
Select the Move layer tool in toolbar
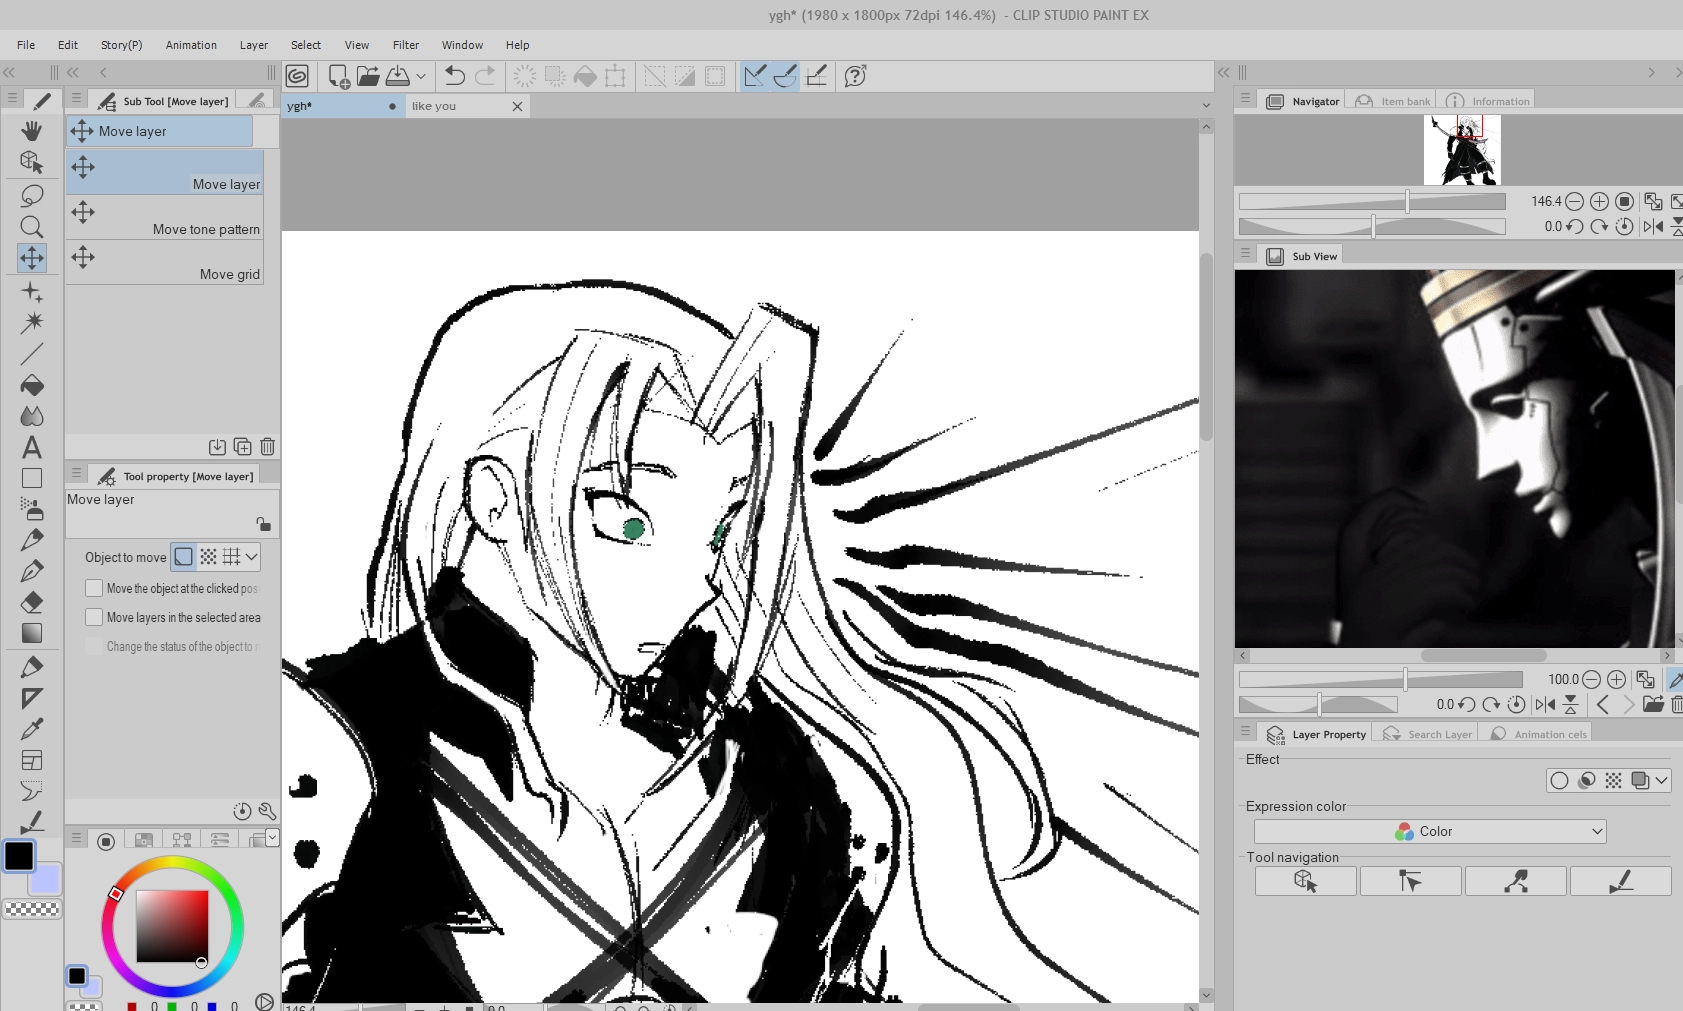[32, 258]
